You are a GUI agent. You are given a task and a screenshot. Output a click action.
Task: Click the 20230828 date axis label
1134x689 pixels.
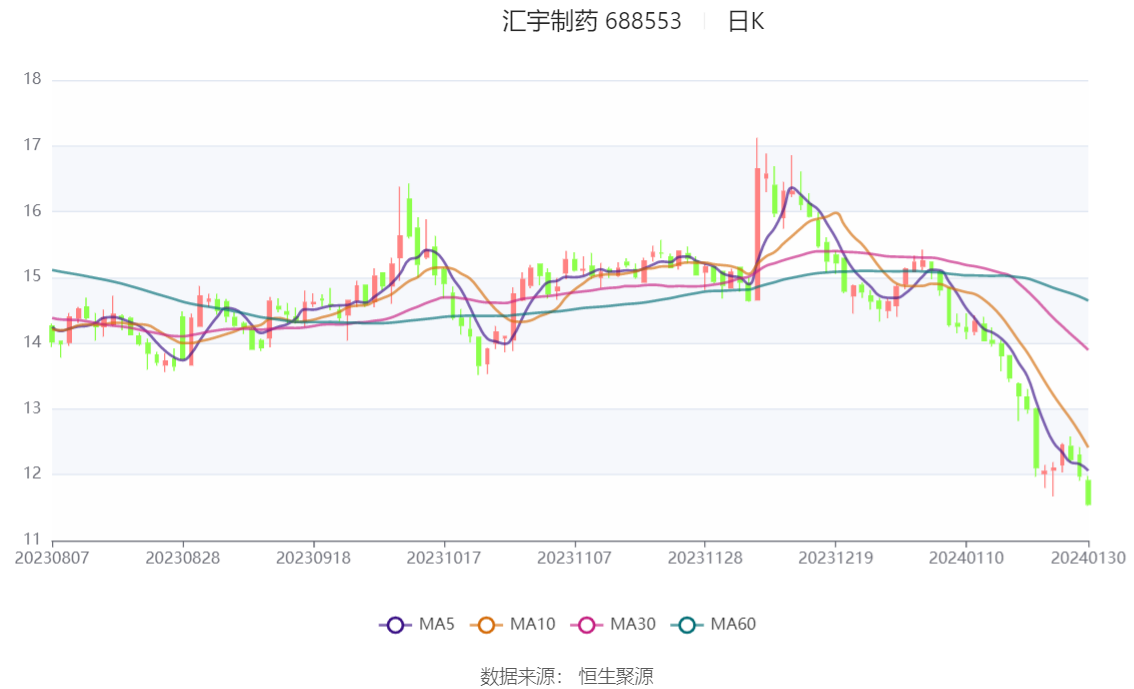click(x=182, y=558)
